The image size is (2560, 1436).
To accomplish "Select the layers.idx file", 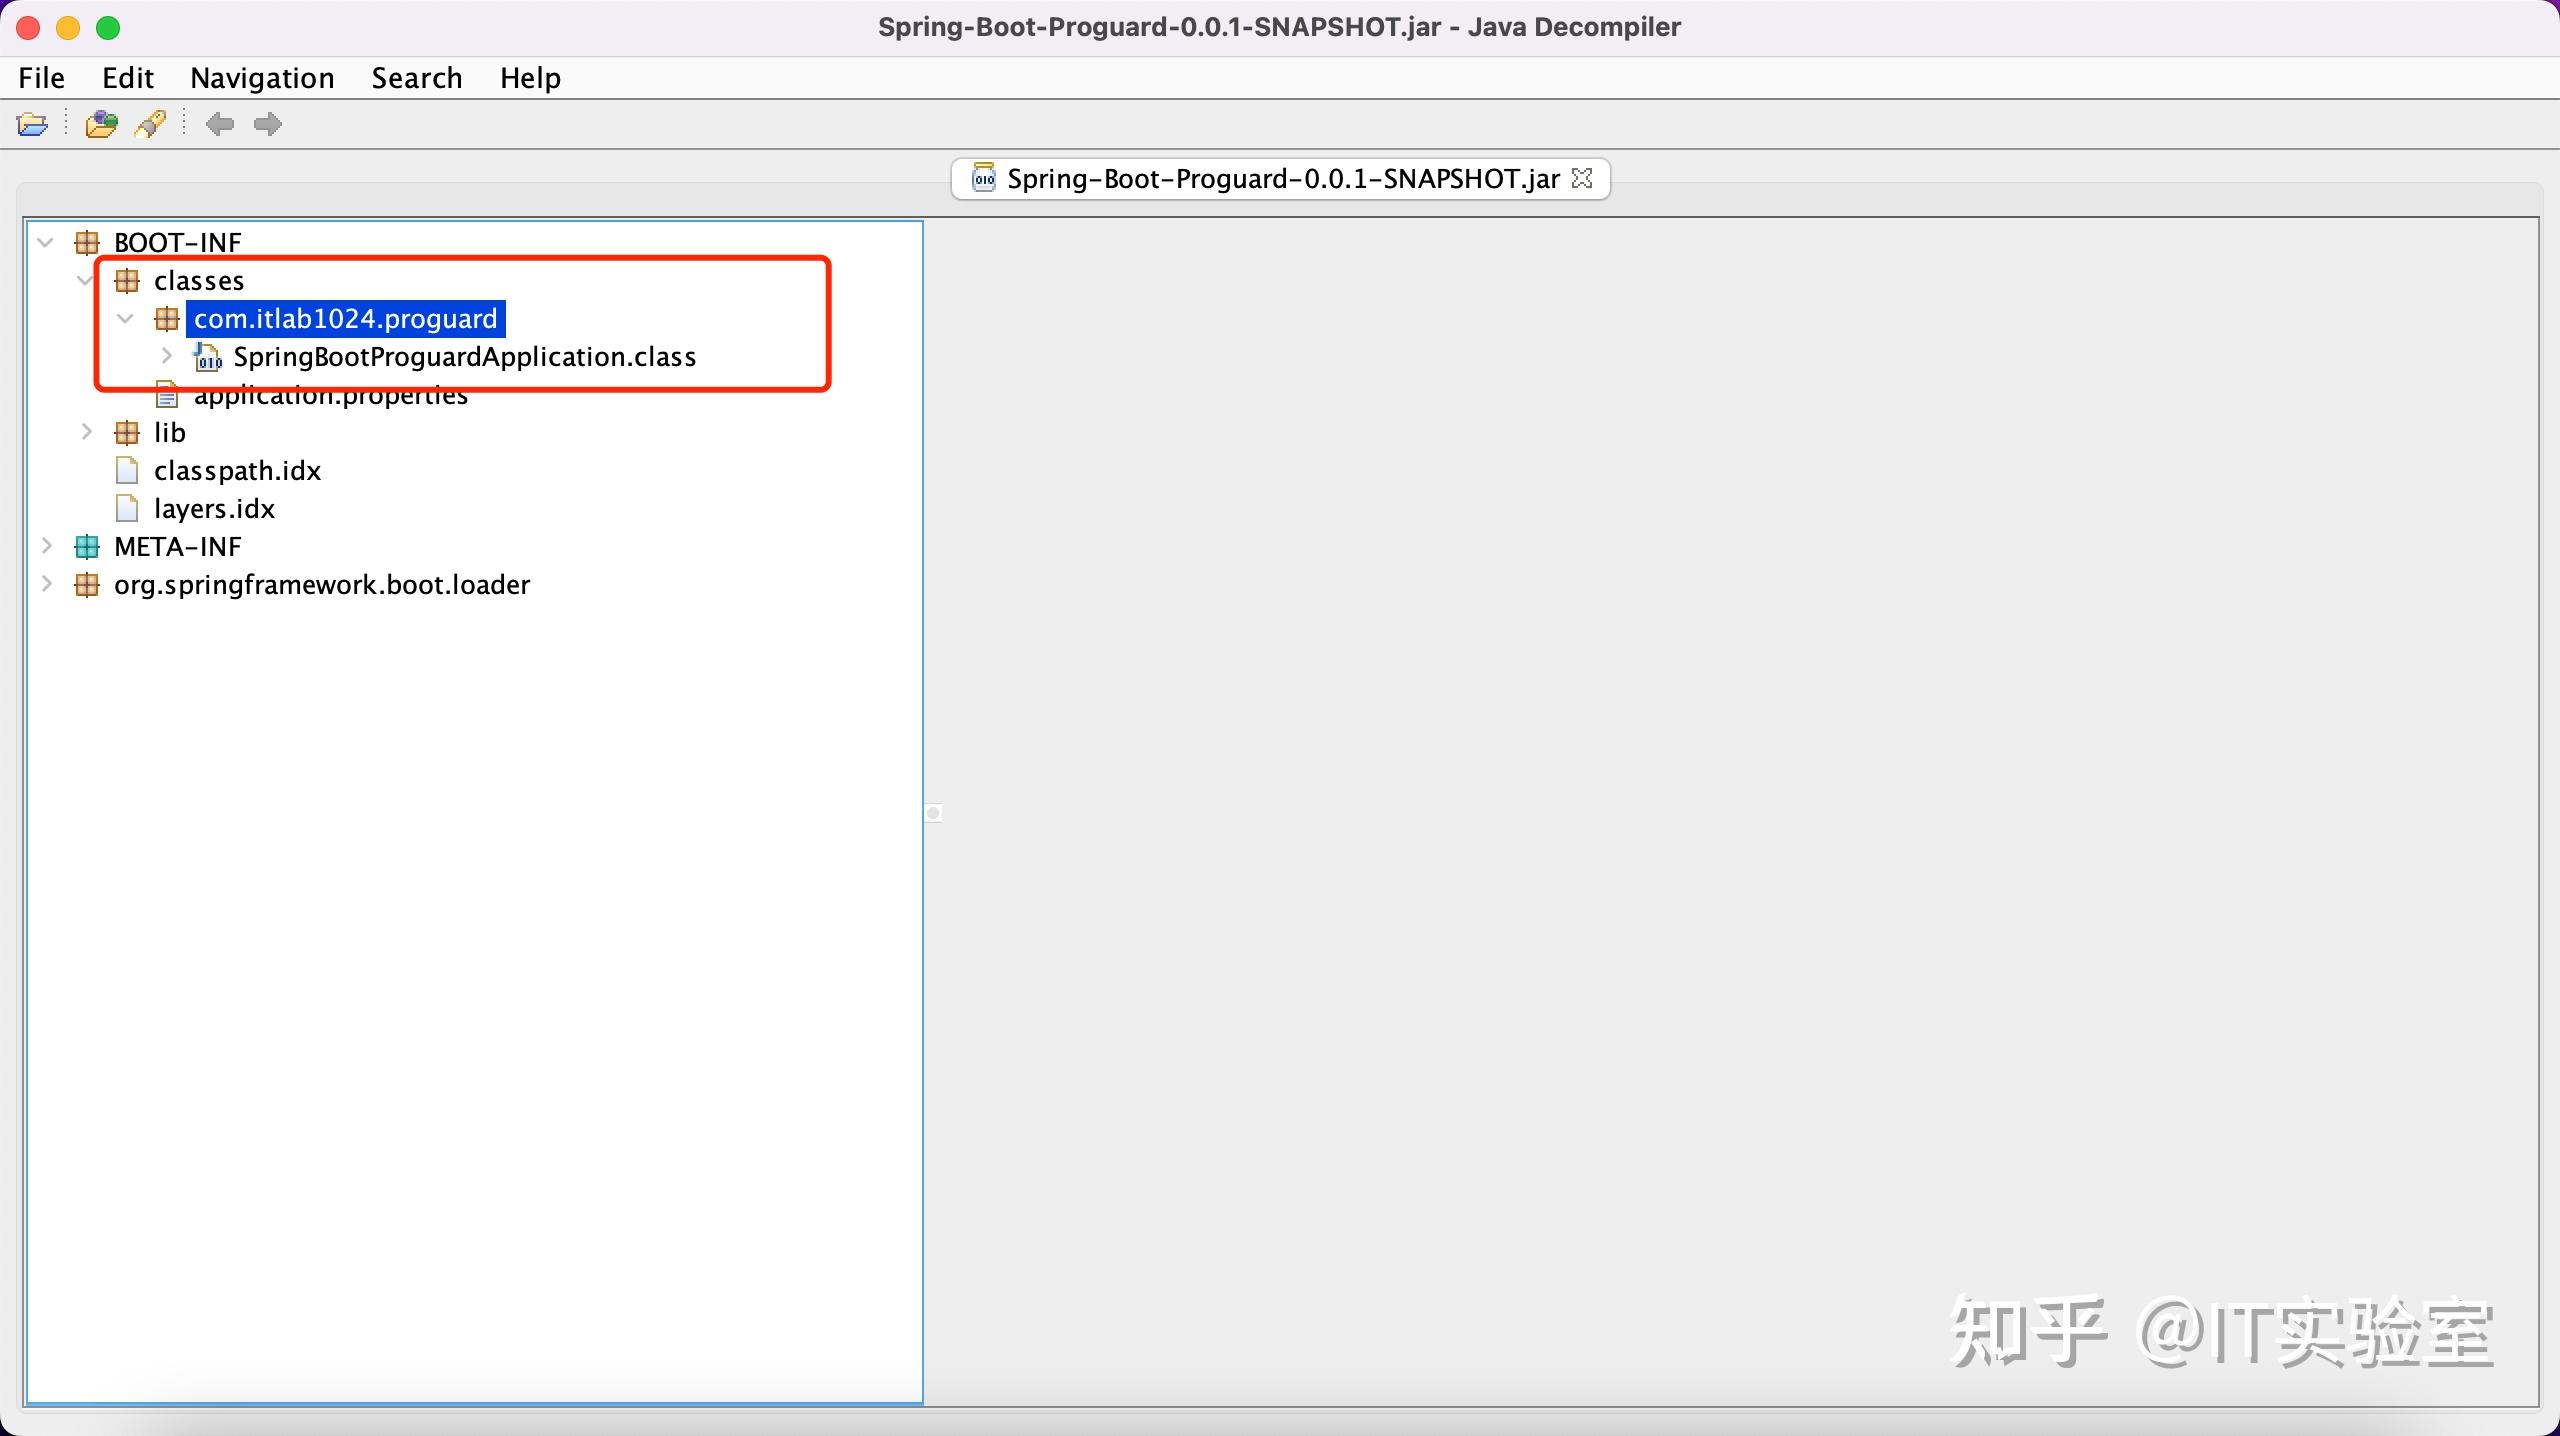I will click(x=214, y=509).
